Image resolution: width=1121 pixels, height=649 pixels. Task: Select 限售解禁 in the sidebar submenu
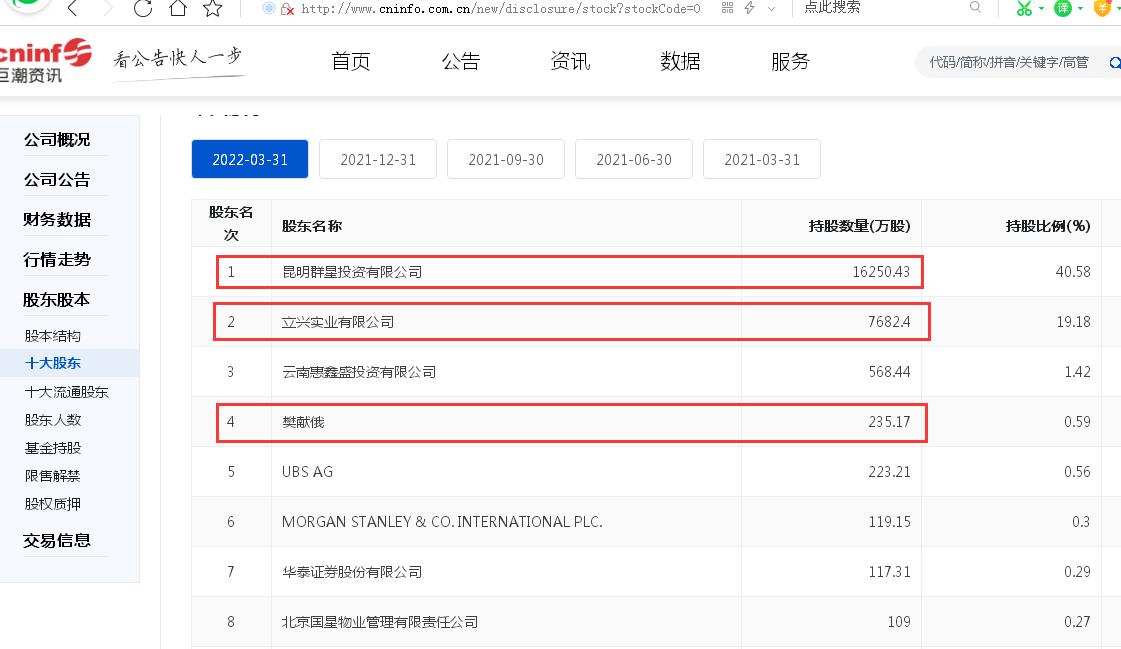click(53, 476)
